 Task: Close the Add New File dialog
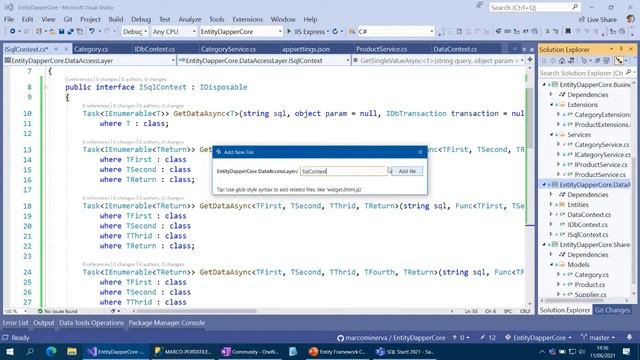(420, 152)
